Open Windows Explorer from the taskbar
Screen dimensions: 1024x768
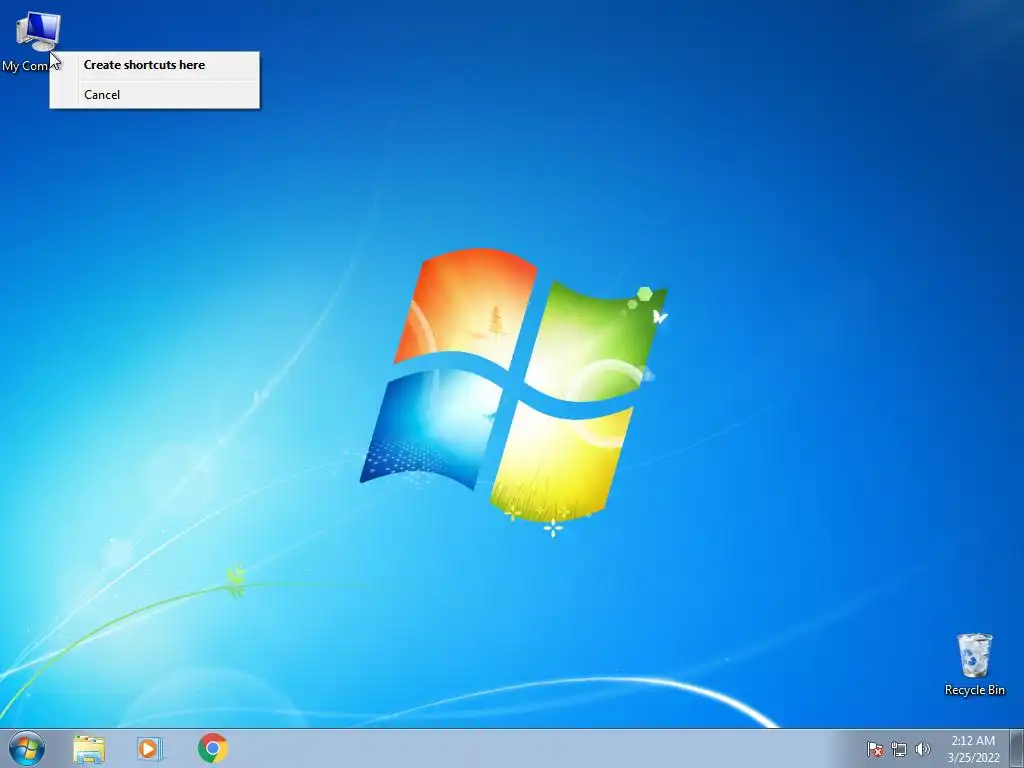coord(89,748)
